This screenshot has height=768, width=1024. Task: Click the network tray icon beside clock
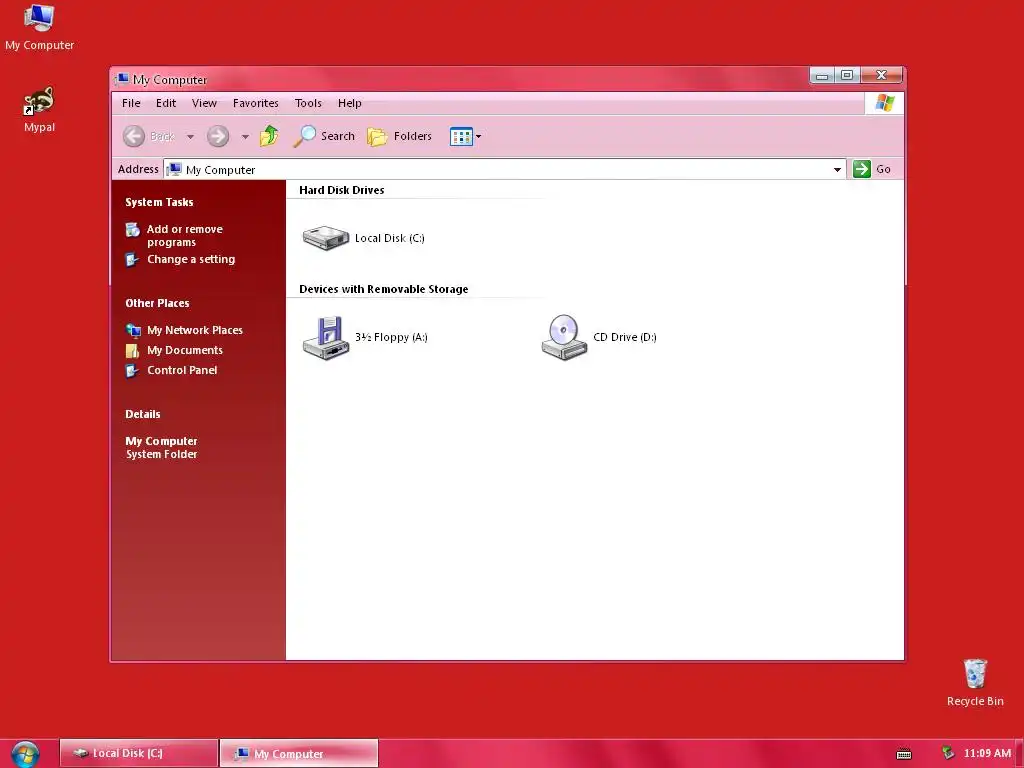click(x=948, y=753)
